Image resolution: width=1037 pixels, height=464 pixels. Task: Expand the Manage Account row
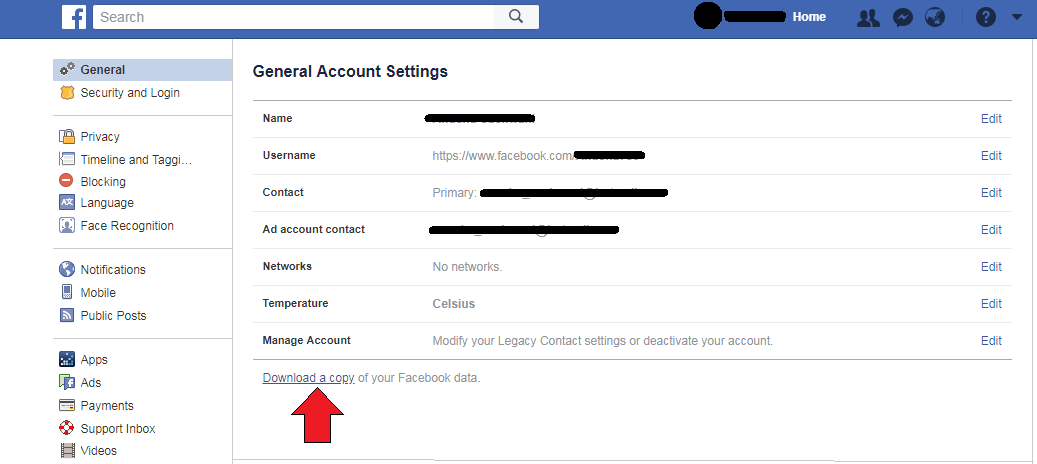pos(632,341)
